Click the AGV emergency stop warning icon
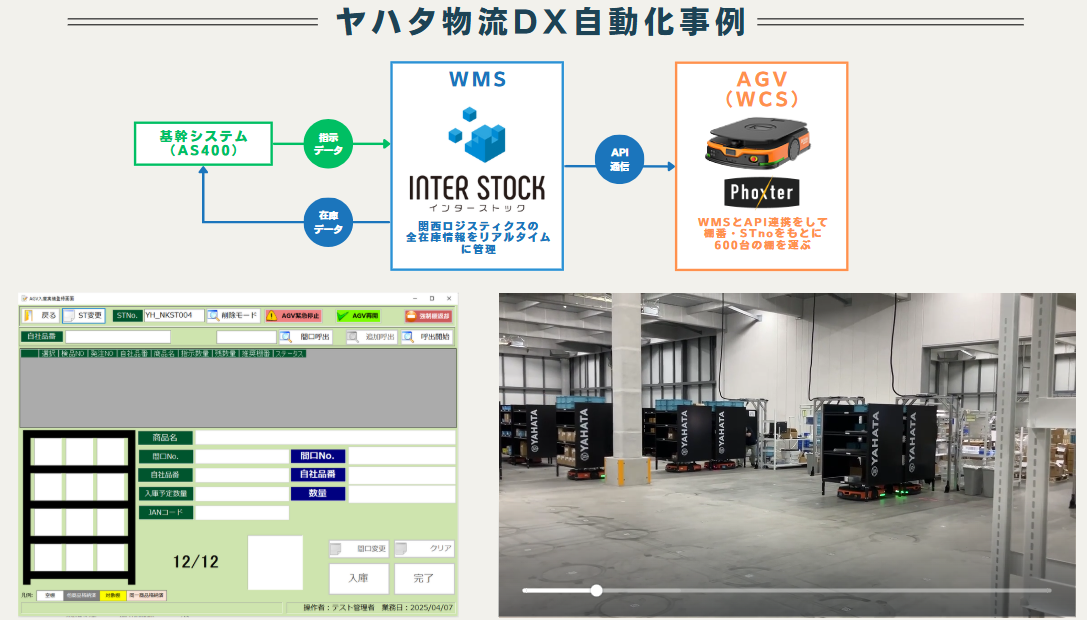The width and height of the screenshot is (1087, 620). click(x=272, y=316)
